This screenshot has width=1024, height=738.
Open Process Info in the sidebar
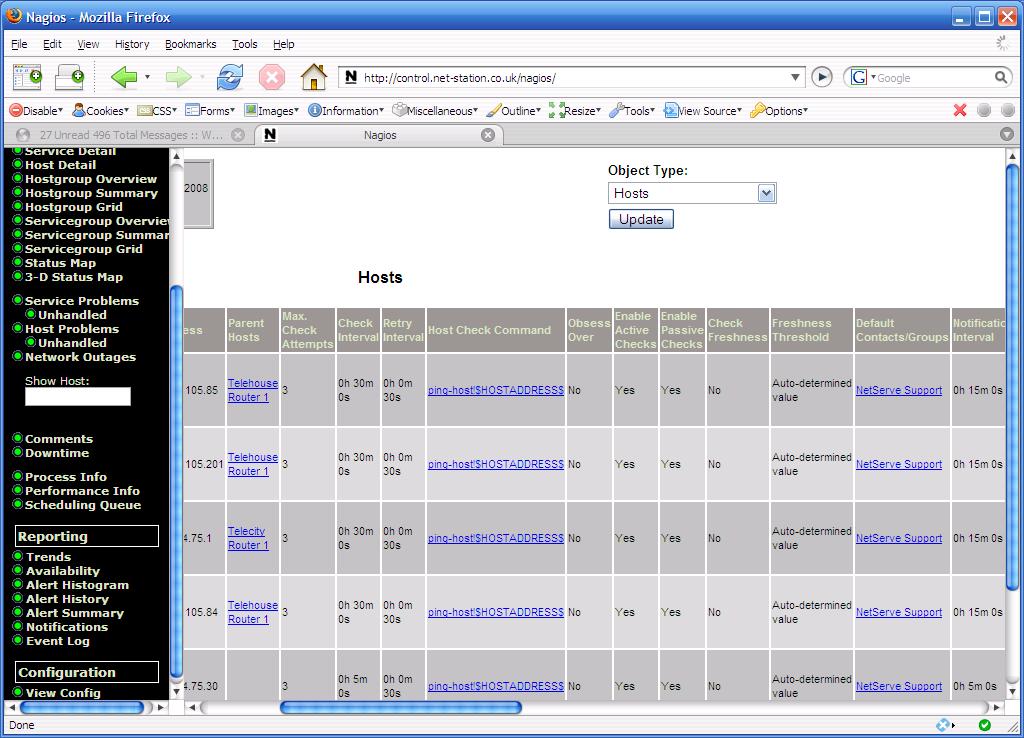pos(66,477)
